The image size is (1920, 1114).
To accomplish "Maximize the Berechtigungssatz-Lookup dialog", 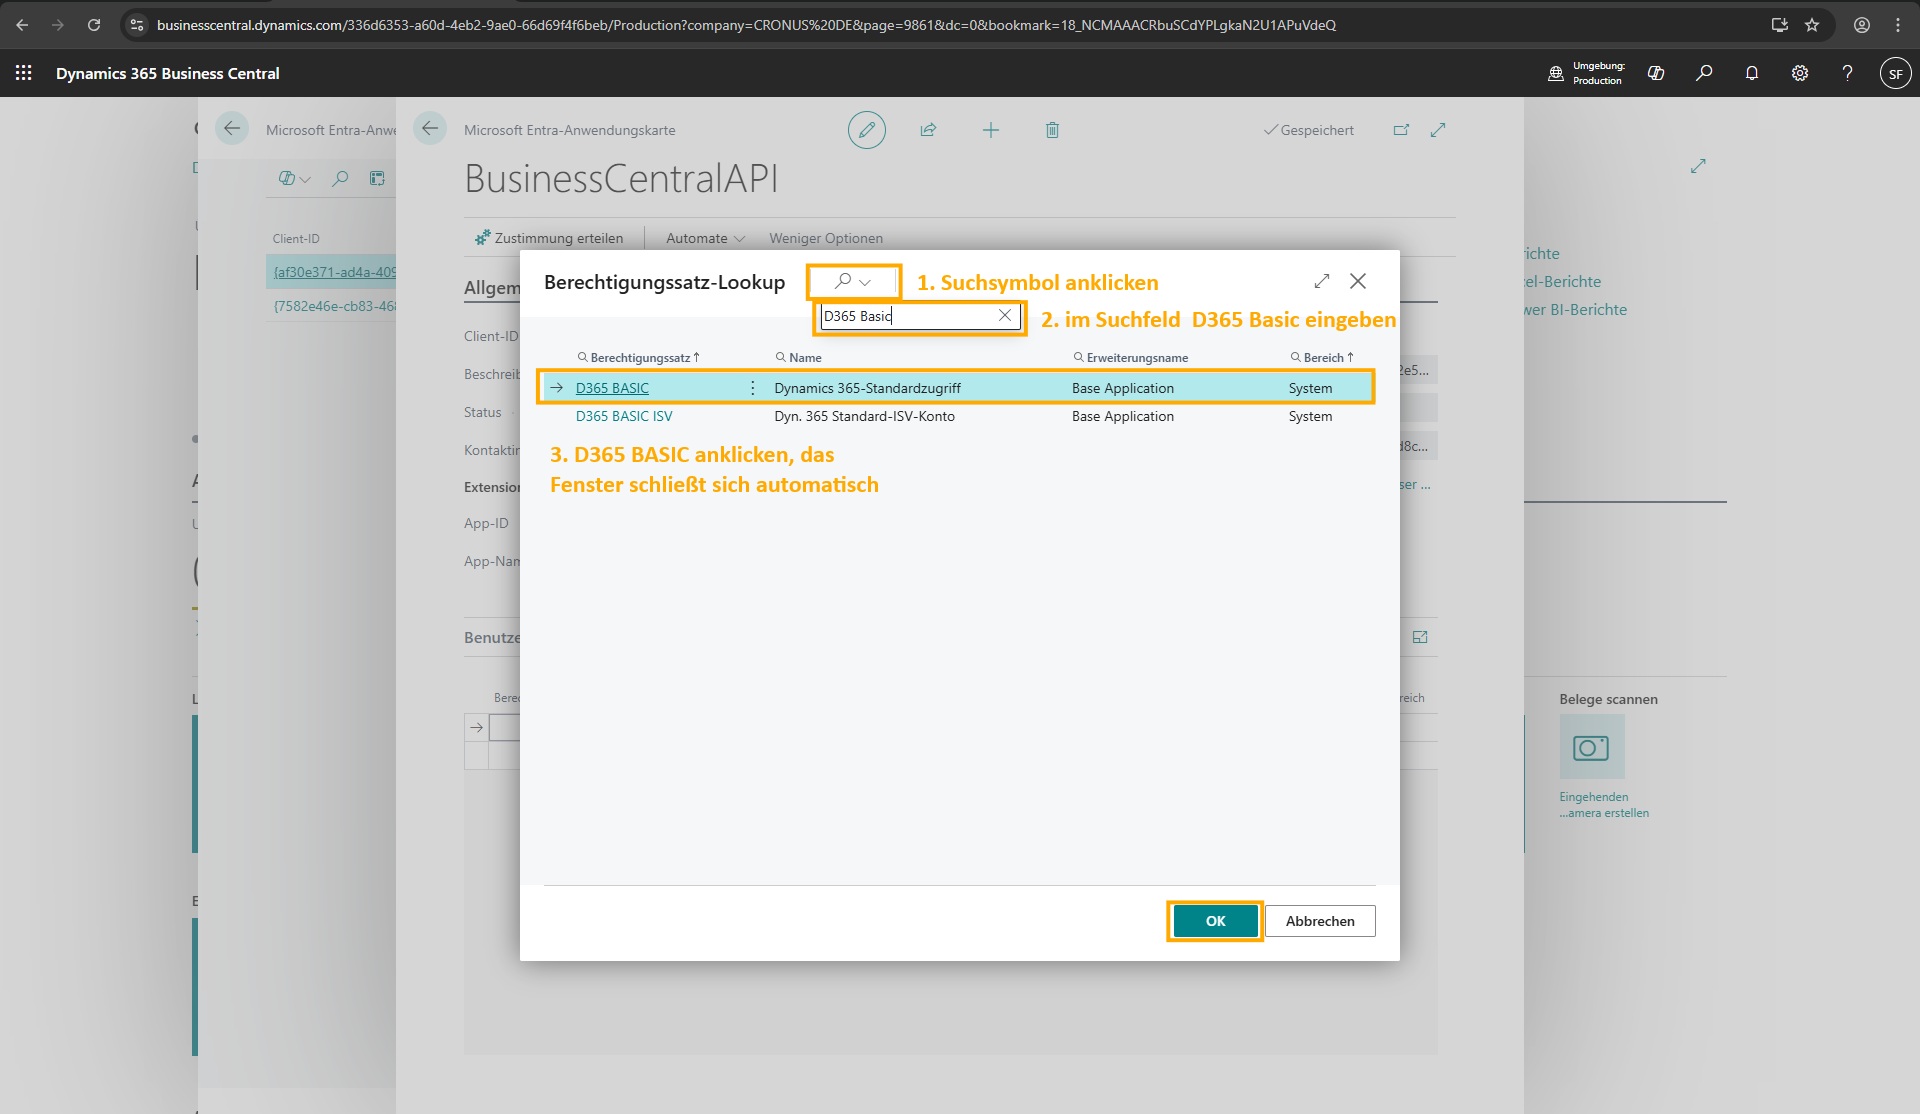I will tap(1322, 281).
